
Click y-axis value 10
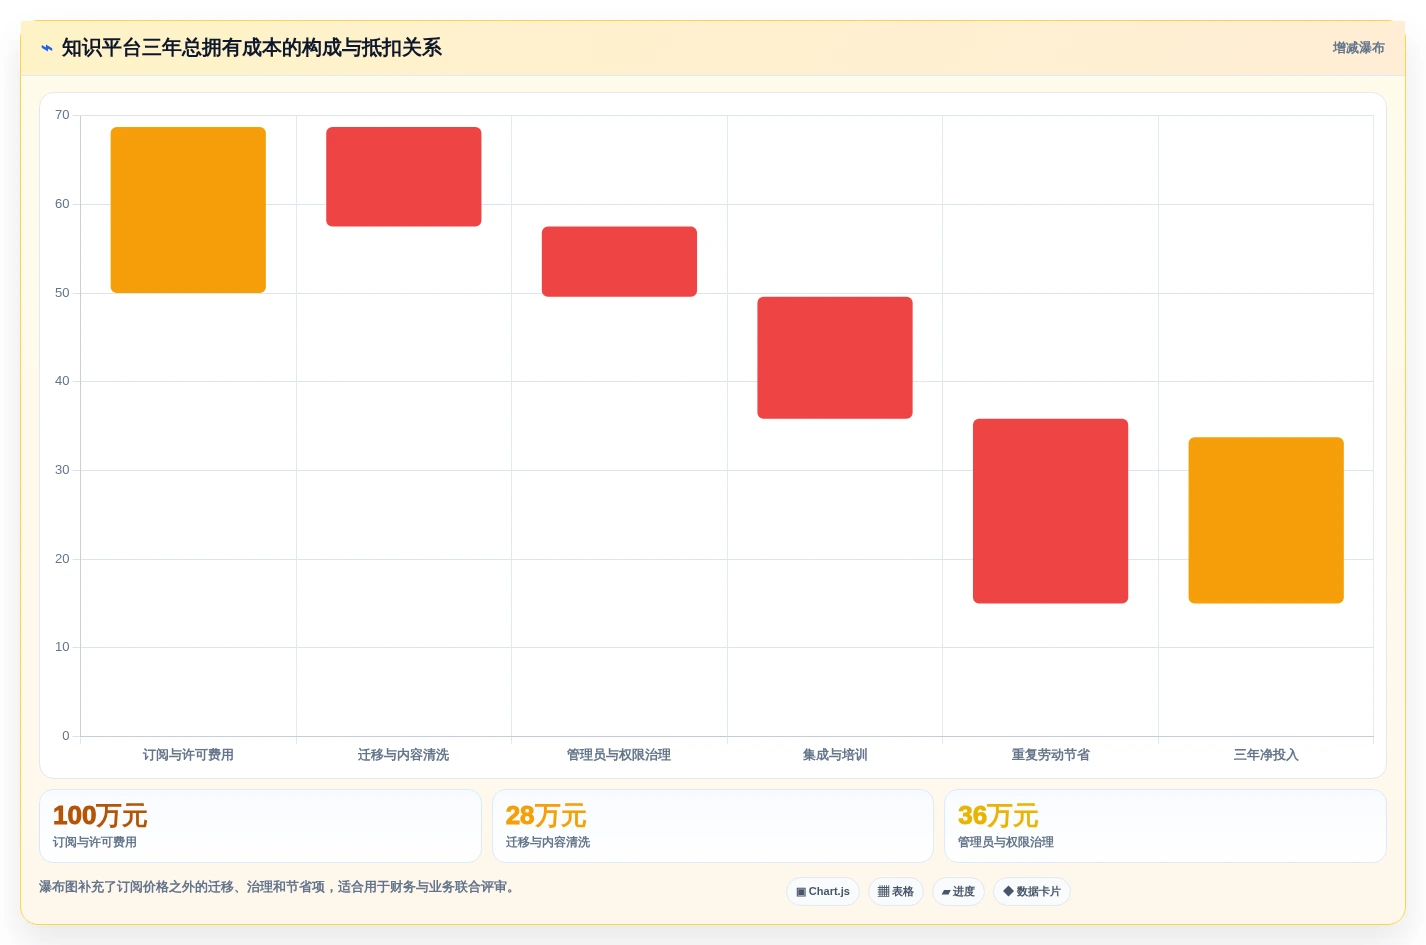[62, 647]
